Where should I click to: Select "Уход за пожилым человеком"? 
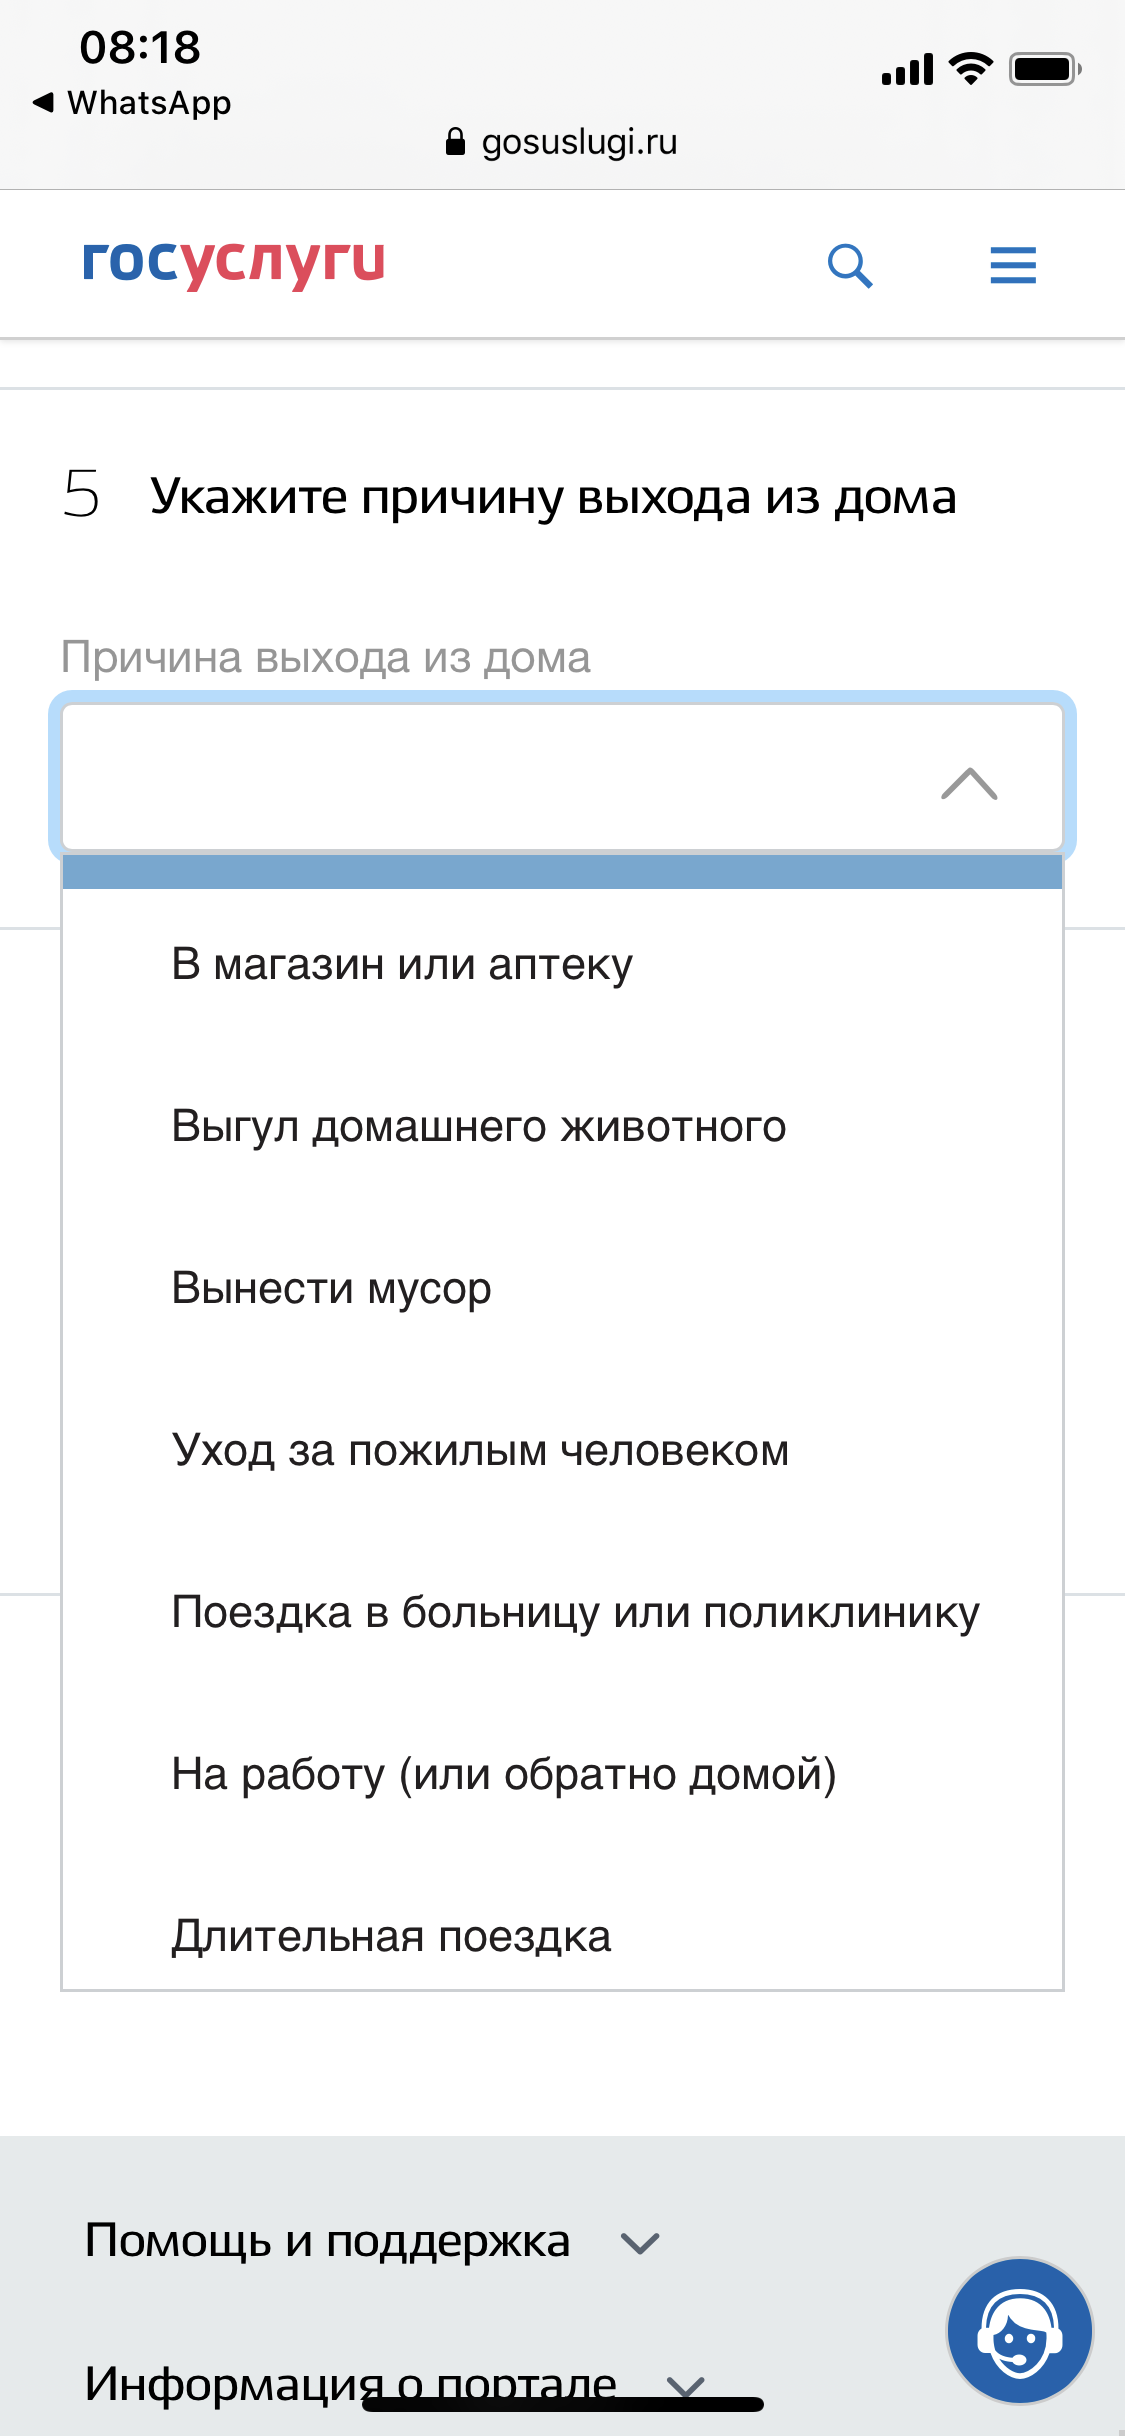click(x=480, y=1451)
